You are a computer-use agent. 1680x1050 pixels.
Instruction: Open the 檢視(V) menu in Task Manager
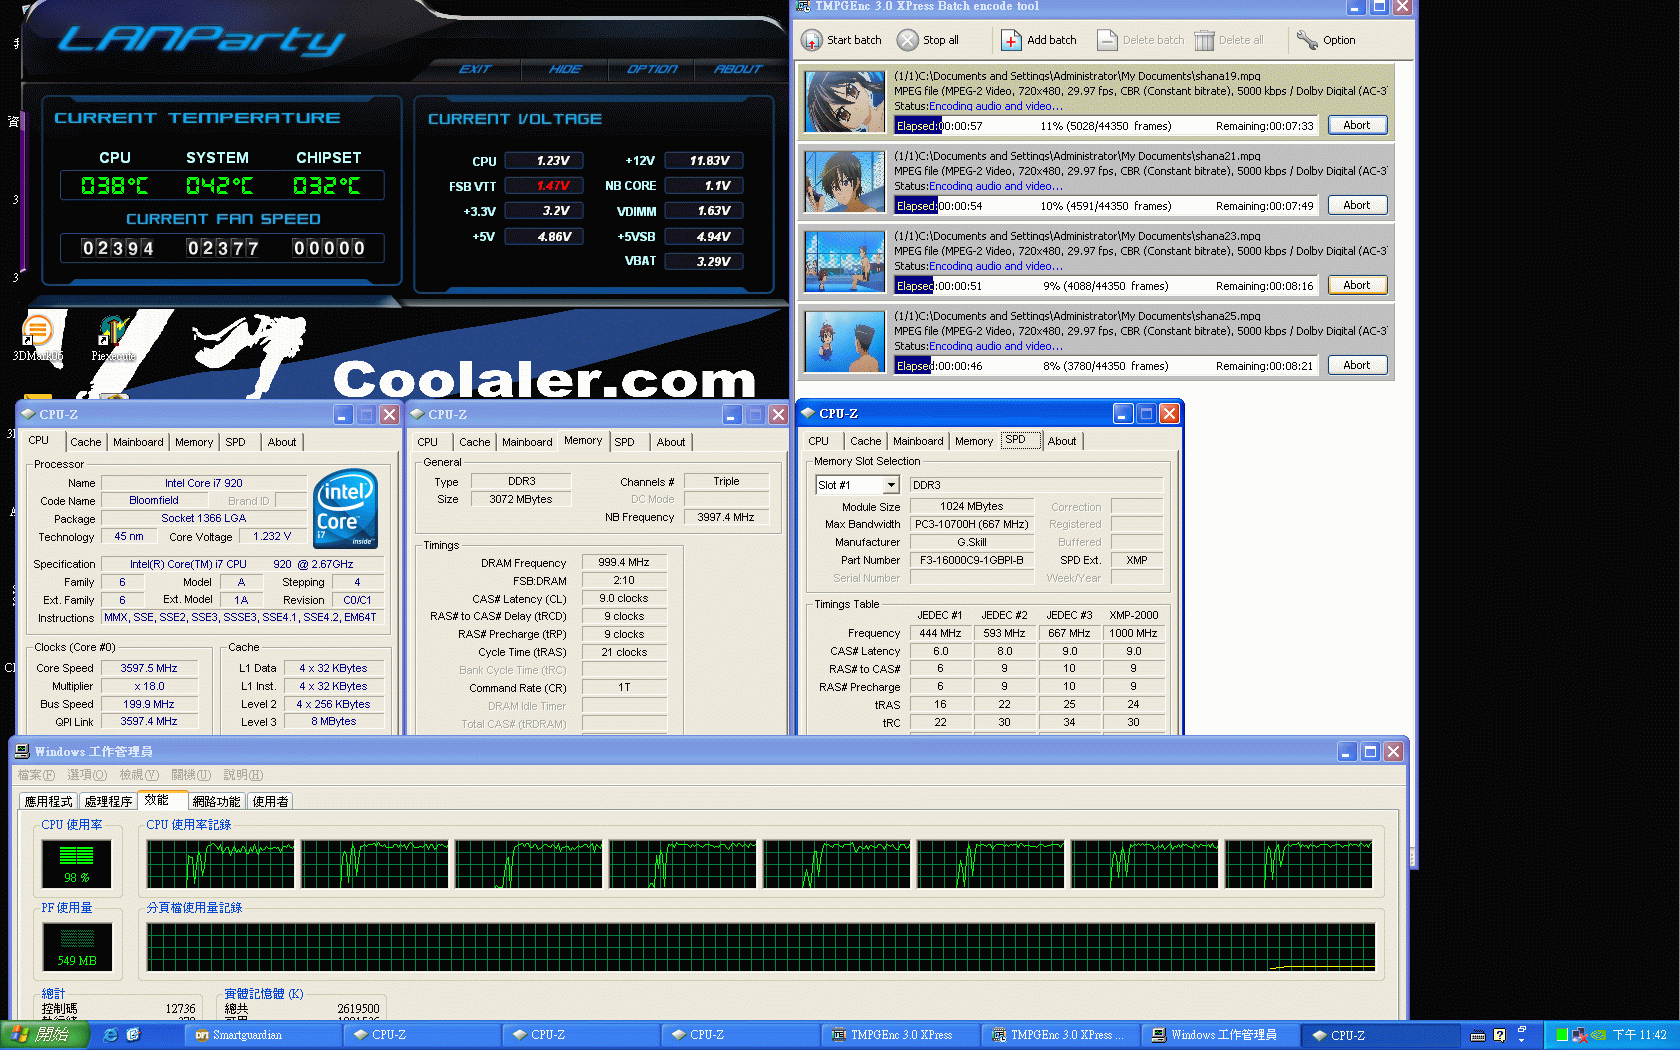pos(139,775)
